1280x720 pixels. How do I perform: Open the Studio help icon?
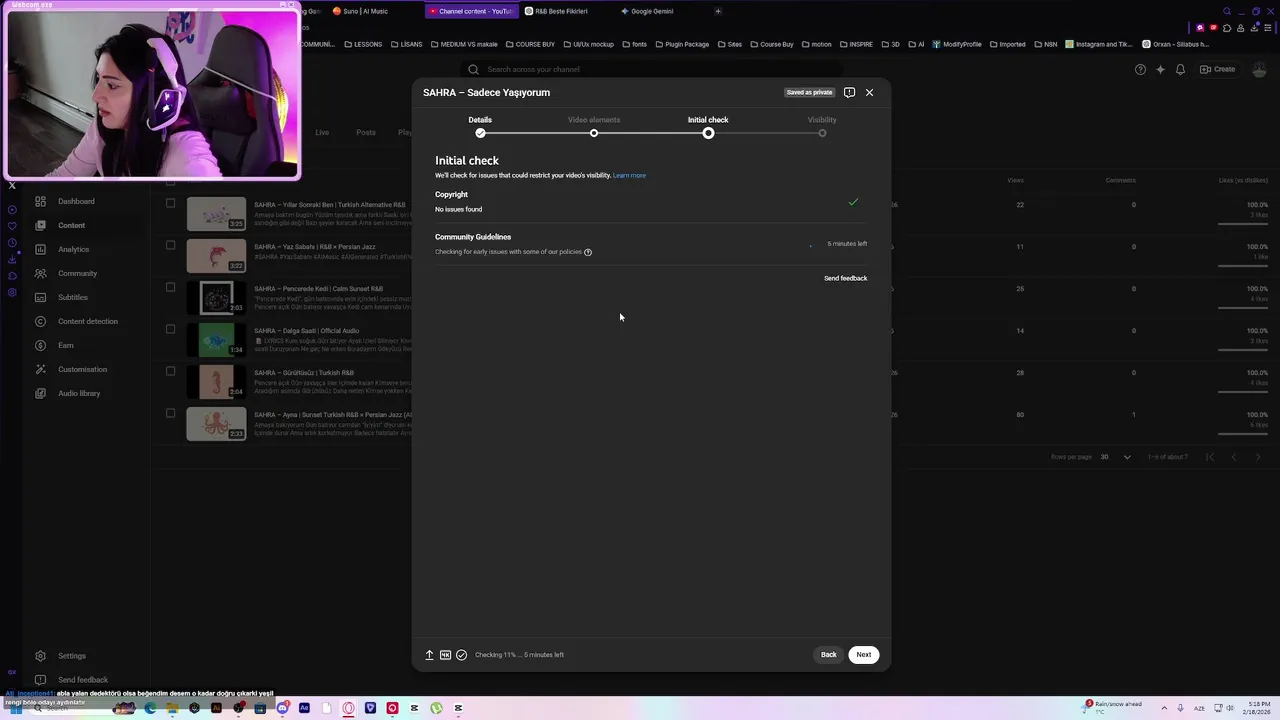click(1140, 69)
